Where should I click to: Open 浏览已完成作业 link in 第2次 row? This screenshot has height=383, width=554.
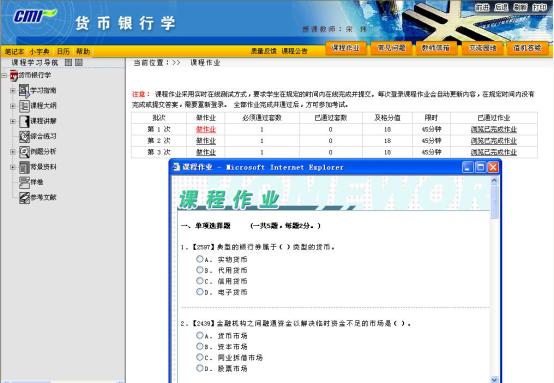click(x=494, y=141)
